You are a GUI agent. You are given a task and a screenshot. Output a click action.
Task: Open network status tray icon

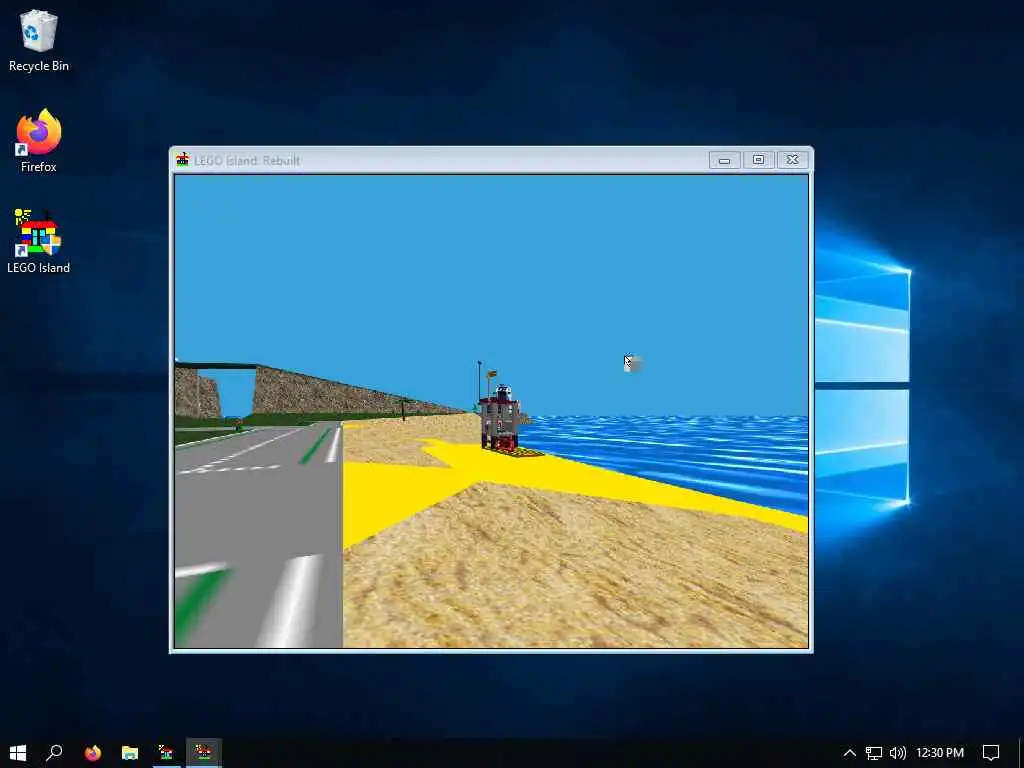(x=874, y=753)
